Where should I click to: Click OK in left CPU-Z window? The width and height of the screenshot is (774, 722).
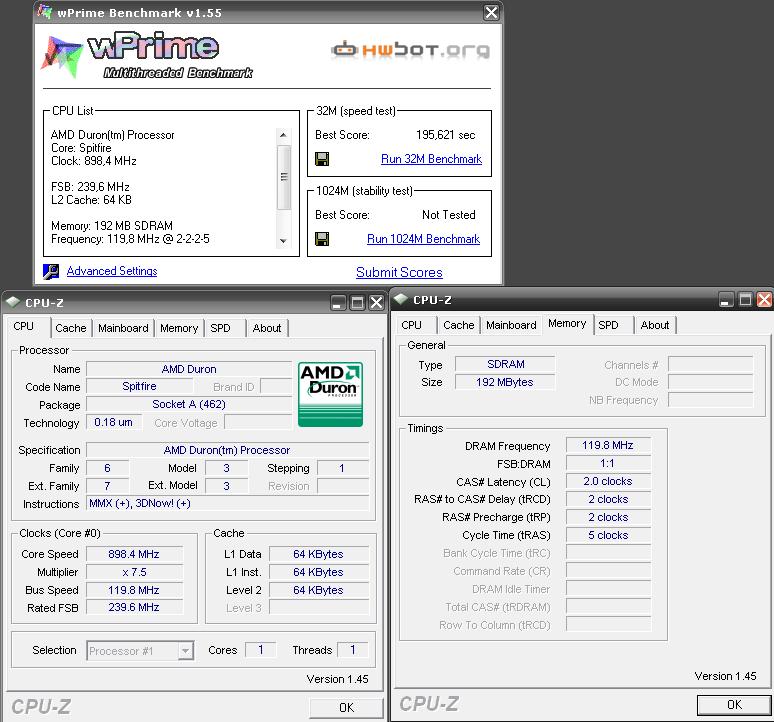[347, 708]
